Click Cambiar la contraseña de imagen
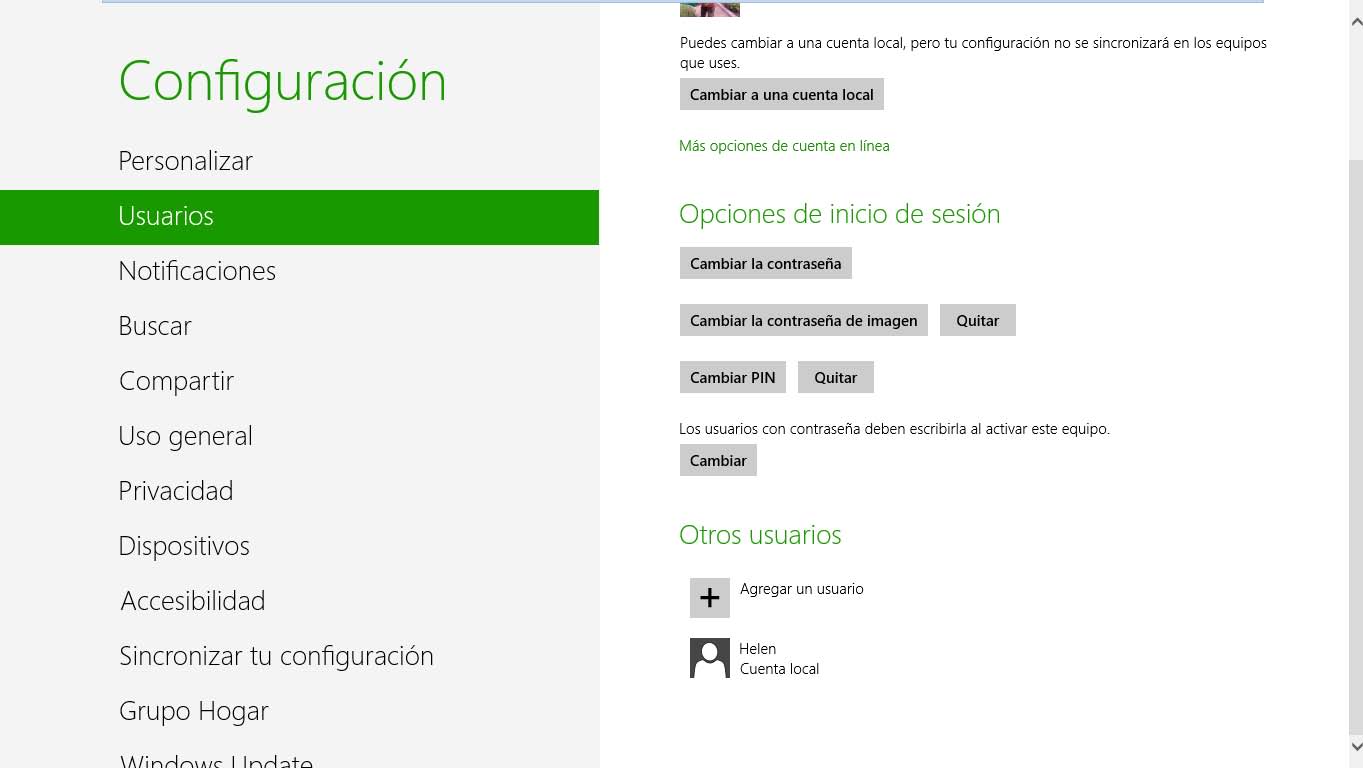This screenshot has width=1363, height=768. (x=803, y=321)
